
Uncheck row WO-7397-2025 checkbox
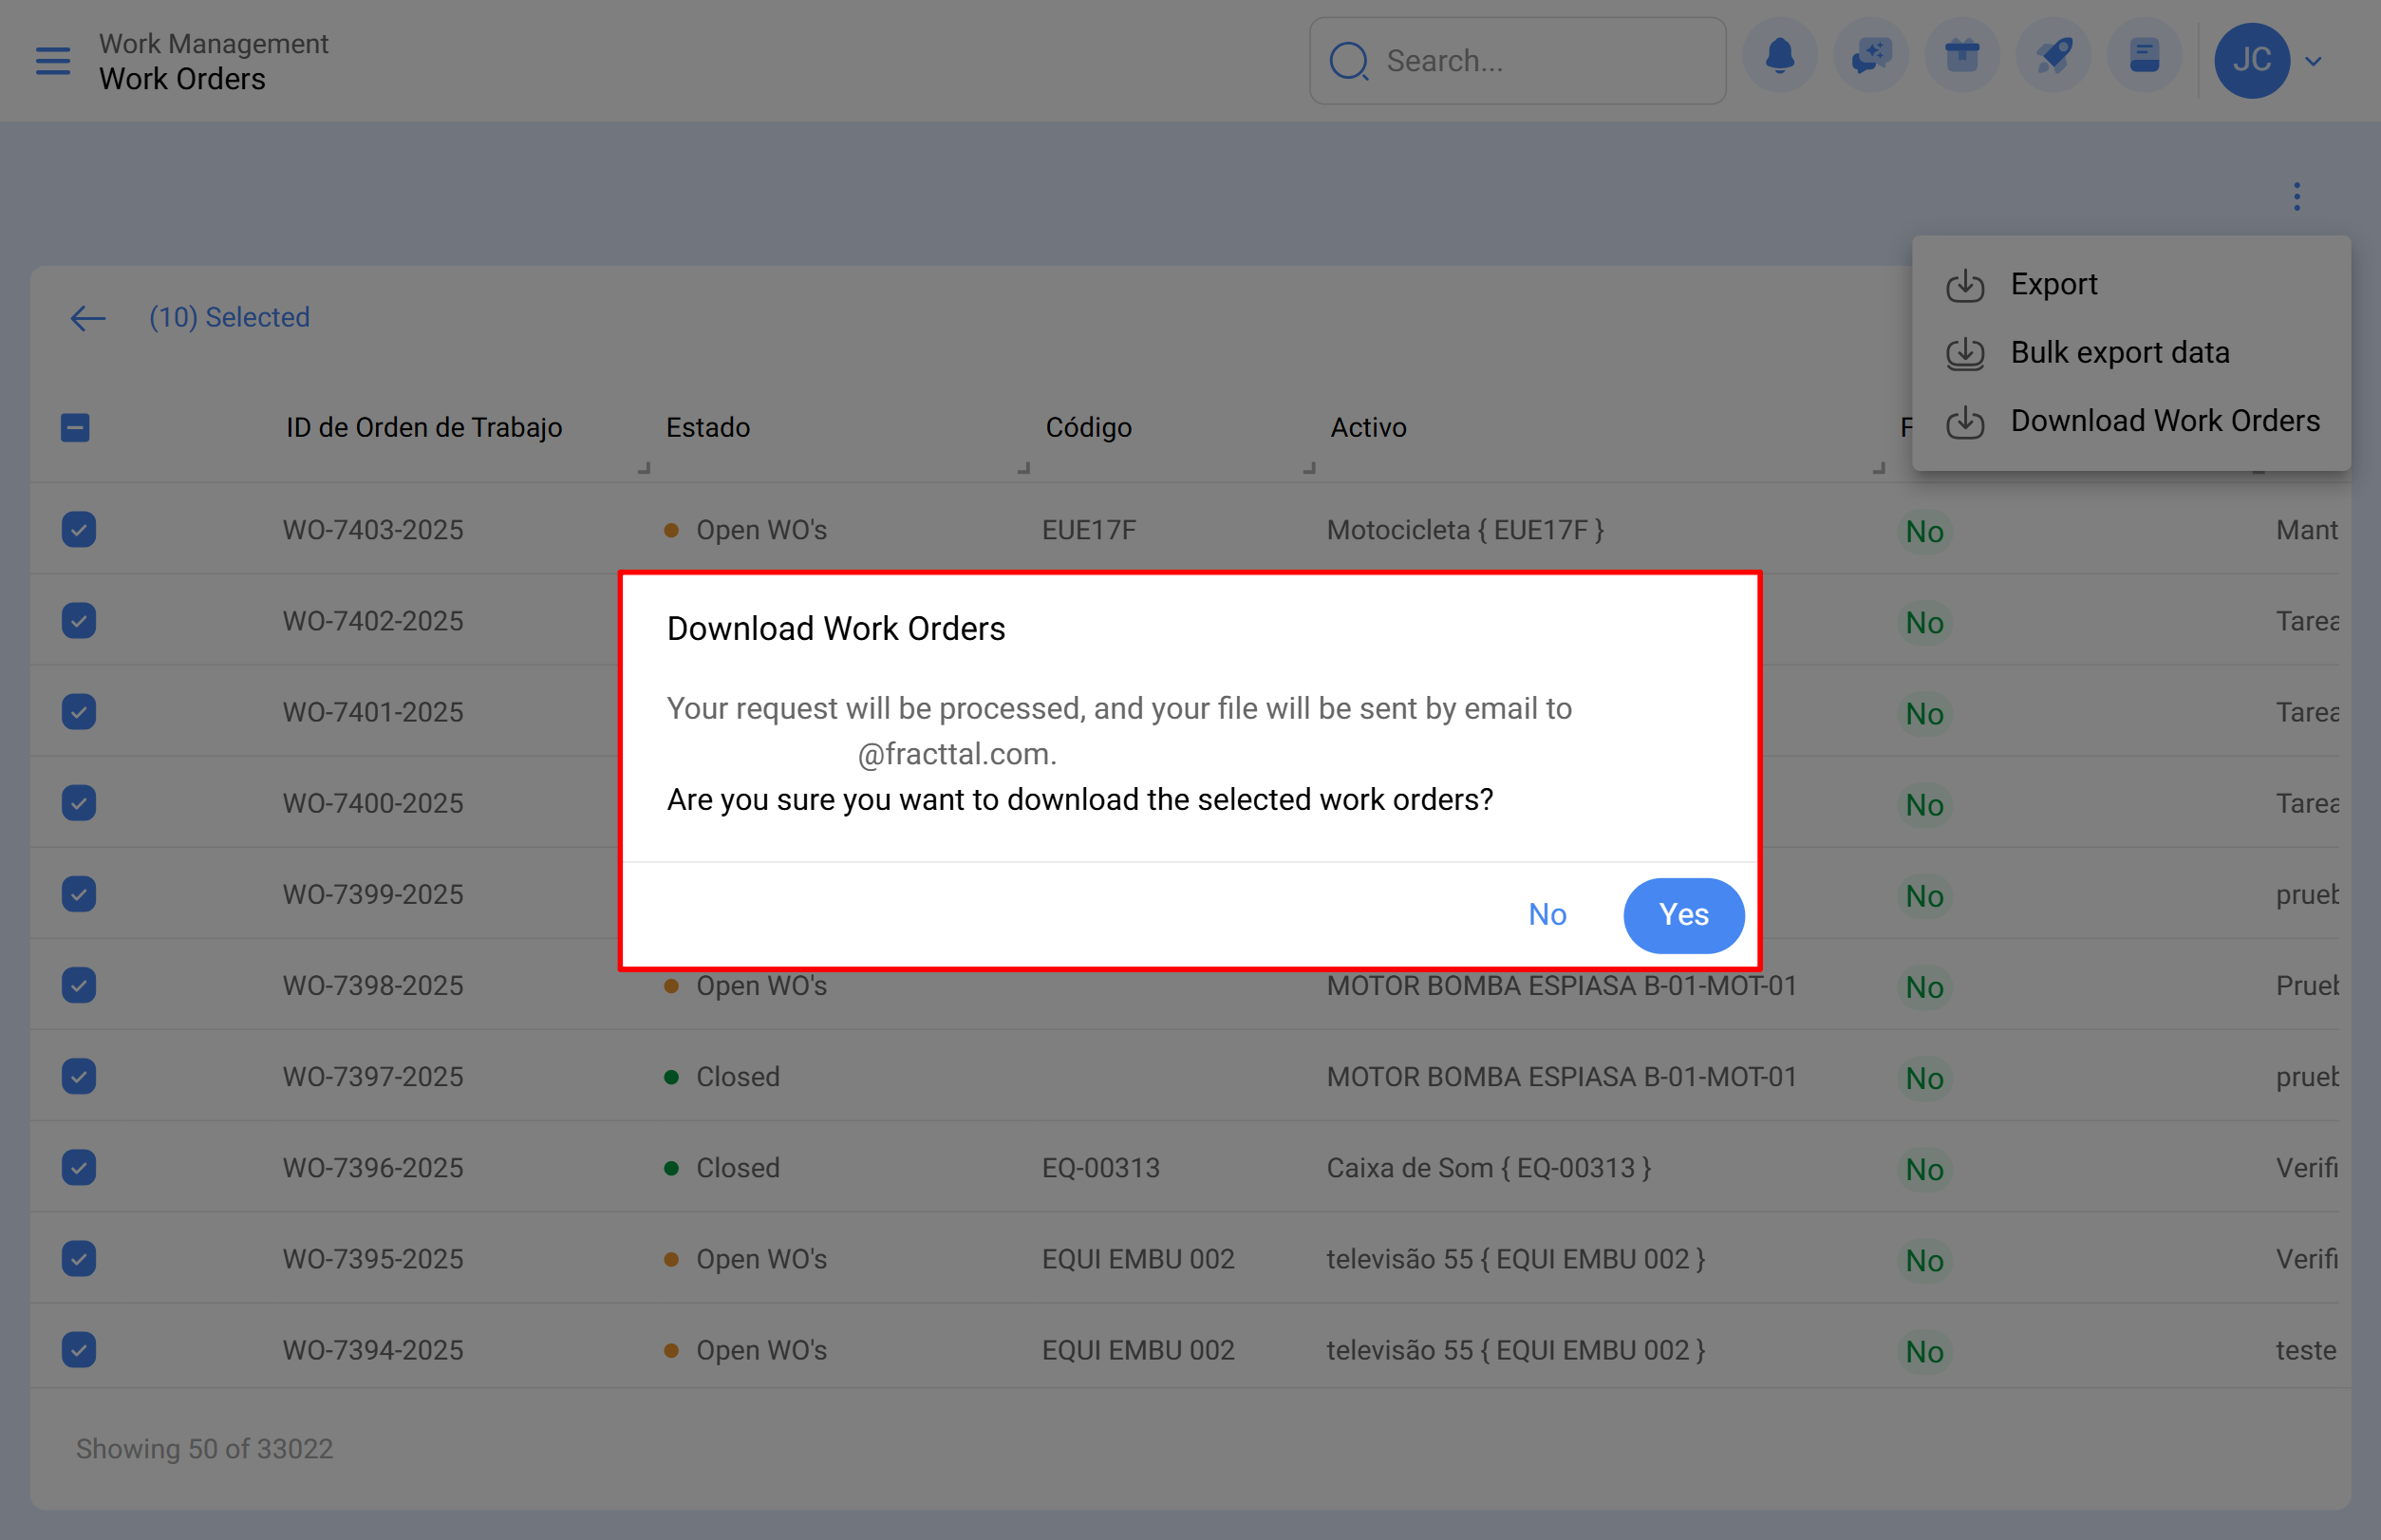click(78, 1077)
